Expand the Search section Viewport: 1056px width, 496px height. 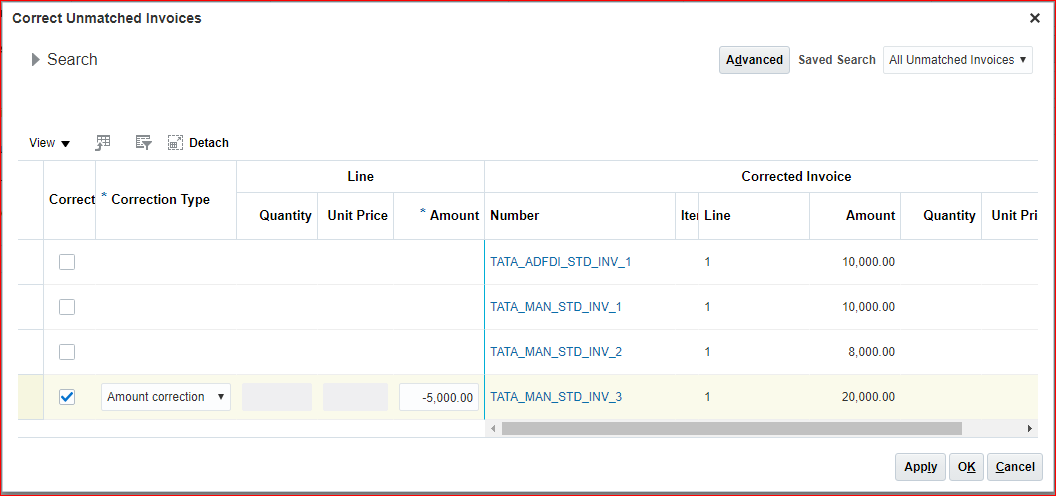pos(37,60)
